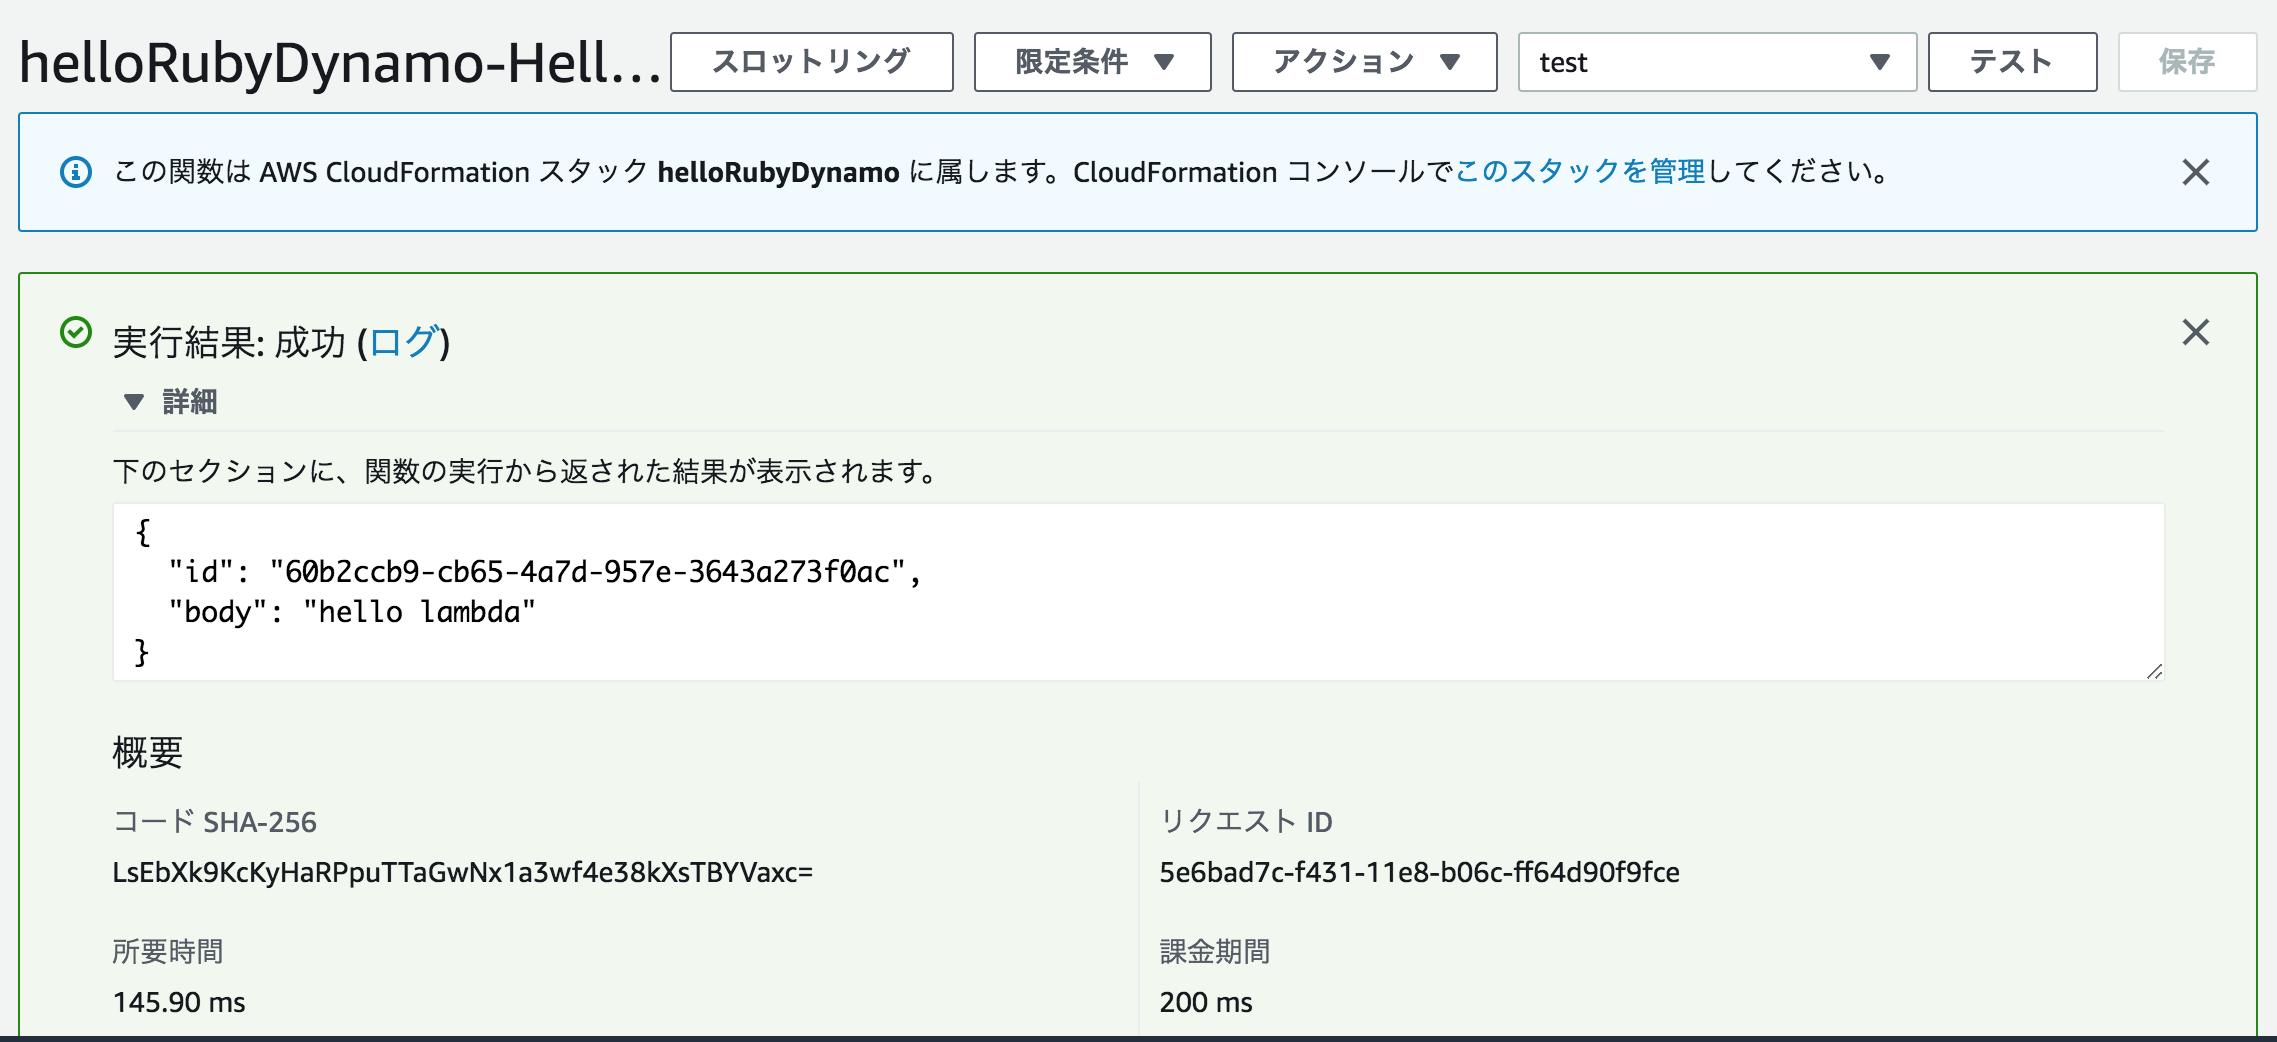2277x1042 pixels.
Task: Click the green success check icon
Action: (78, 331)
